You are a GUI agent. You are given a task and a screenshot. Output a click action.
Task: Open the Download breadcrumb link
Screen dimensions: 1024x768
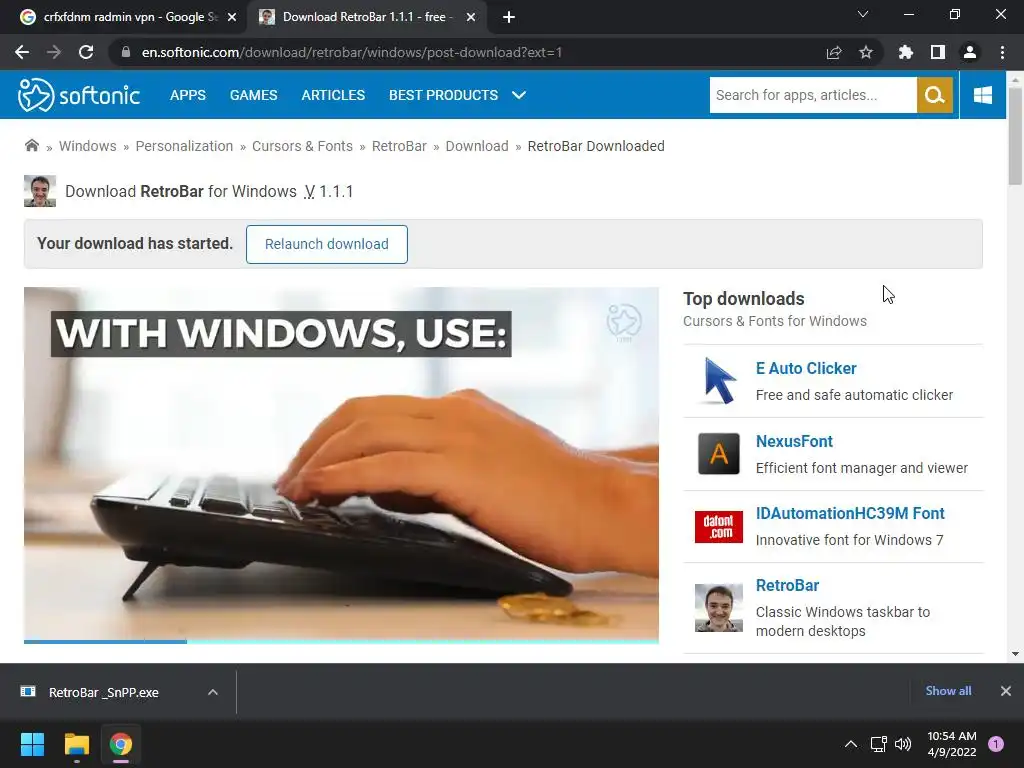click(x=477, y=146)
